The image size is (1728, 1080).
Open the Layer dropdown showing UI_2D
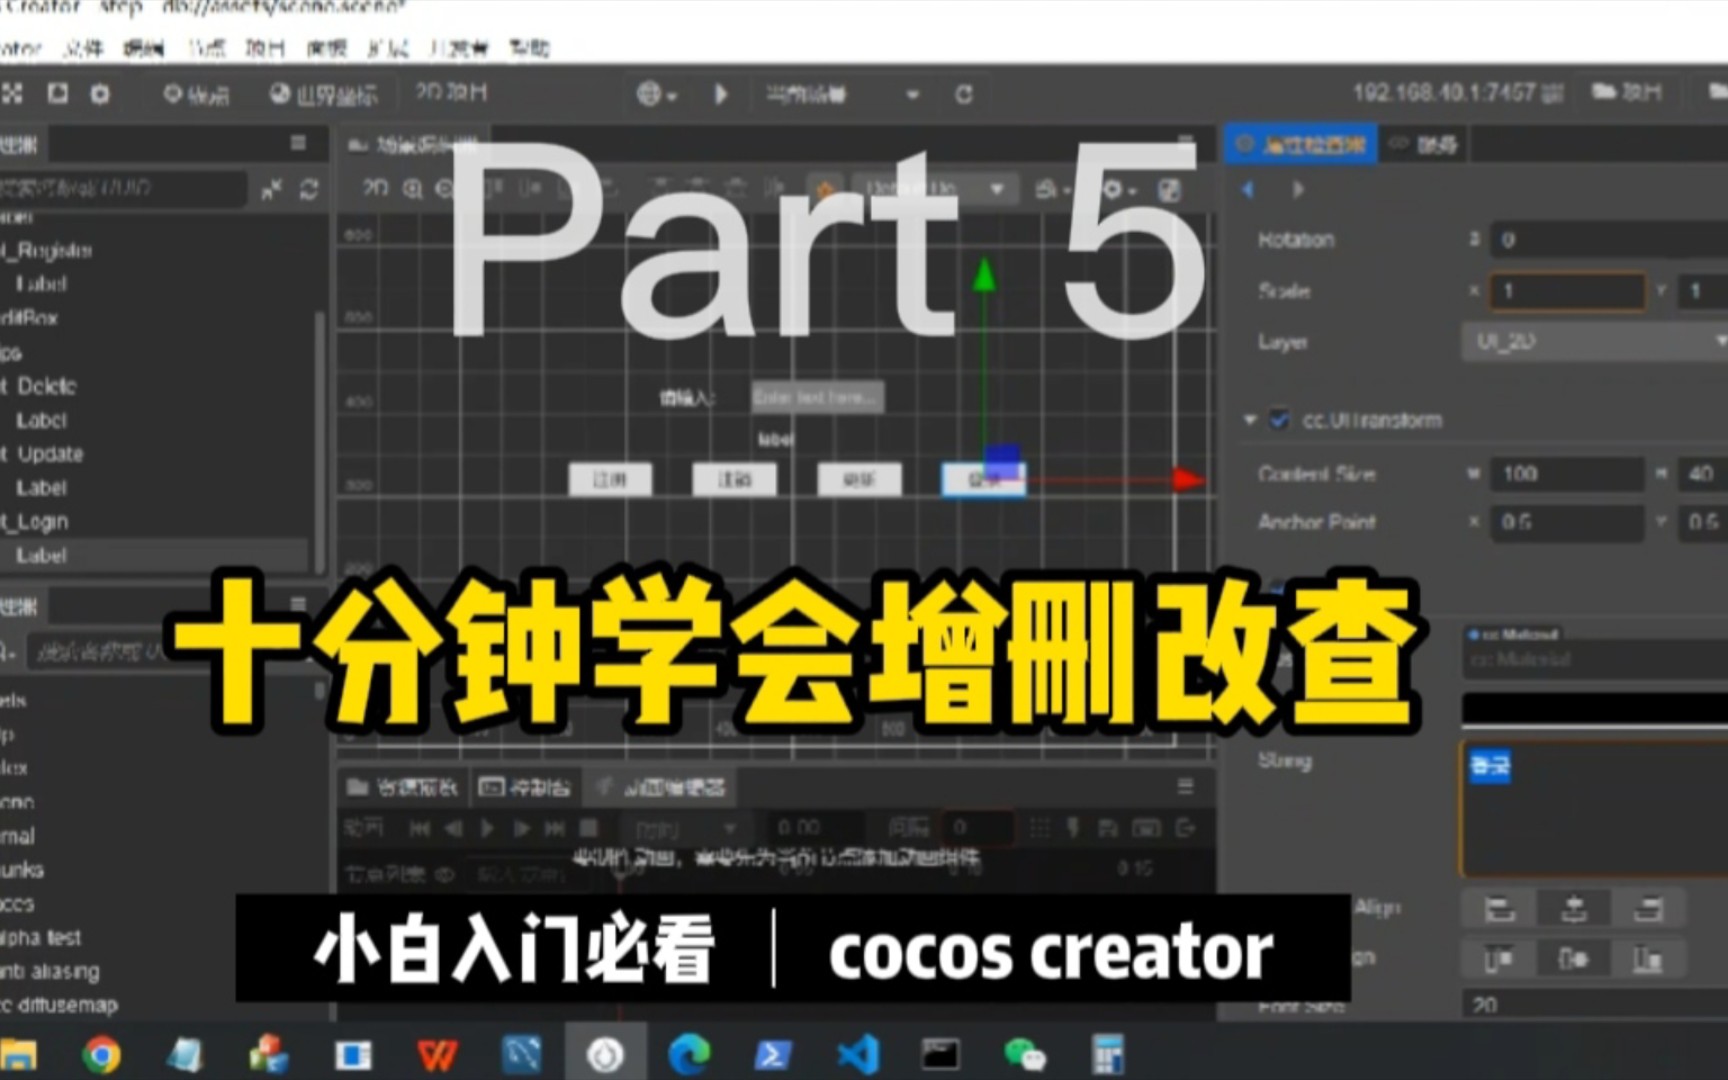pyautogui.click(x=1593, y=342)
